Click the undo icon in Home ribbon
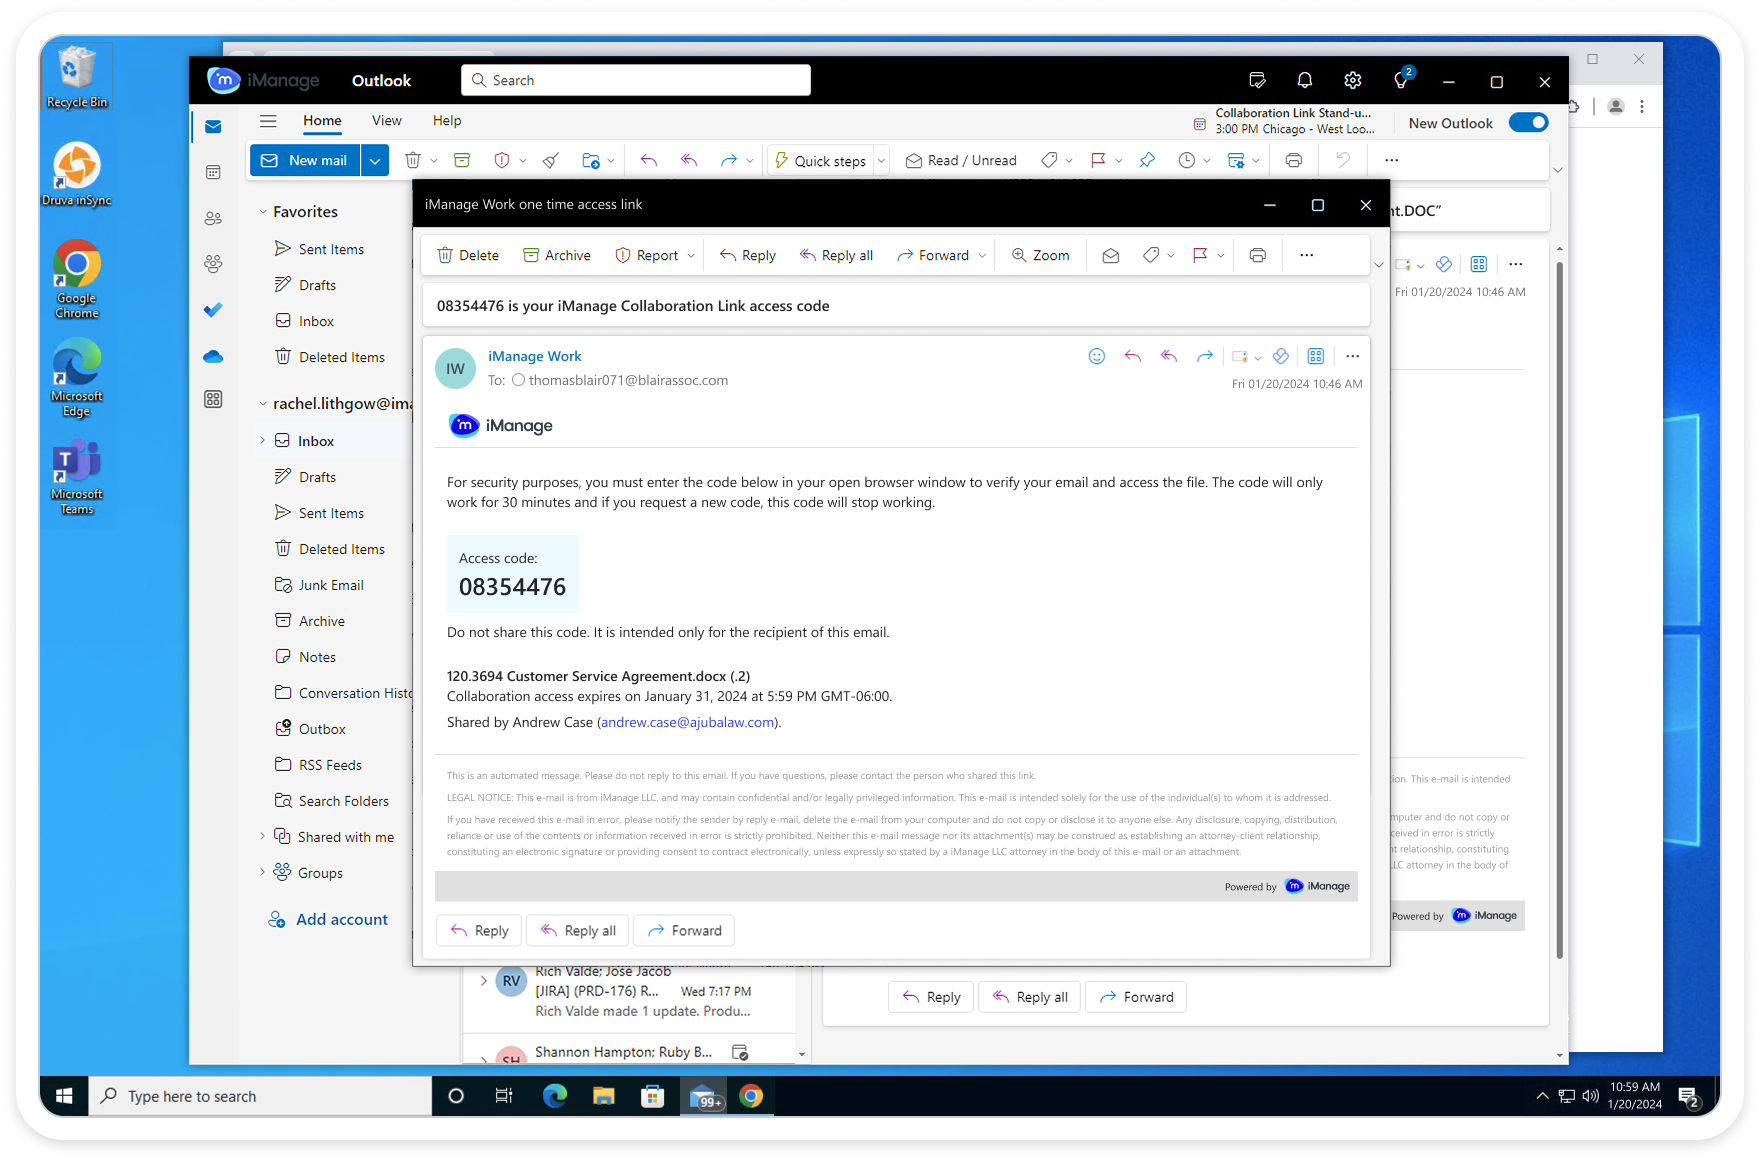This screenshot has width=1760, height=1160. pos(1343,160)
